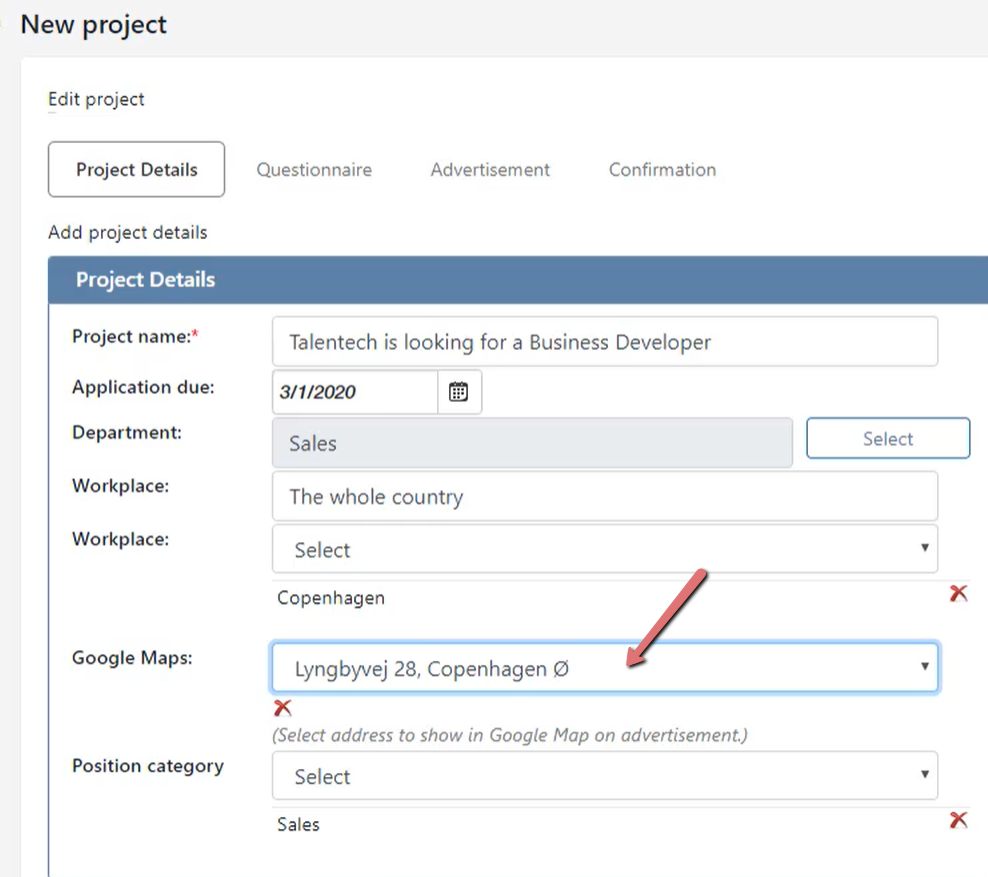This screenshot has height=877, width=988.
Task: Clear the selected Google Maps address
Action: click(x=283, y=708)
